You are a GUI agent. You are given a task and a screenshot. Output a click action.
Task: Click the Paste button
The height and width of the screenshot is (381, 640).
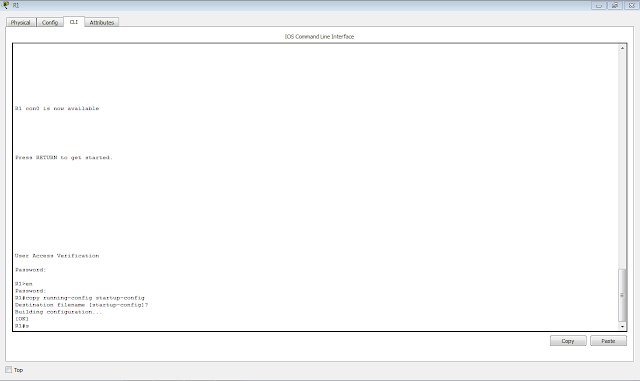coord(608,341)
